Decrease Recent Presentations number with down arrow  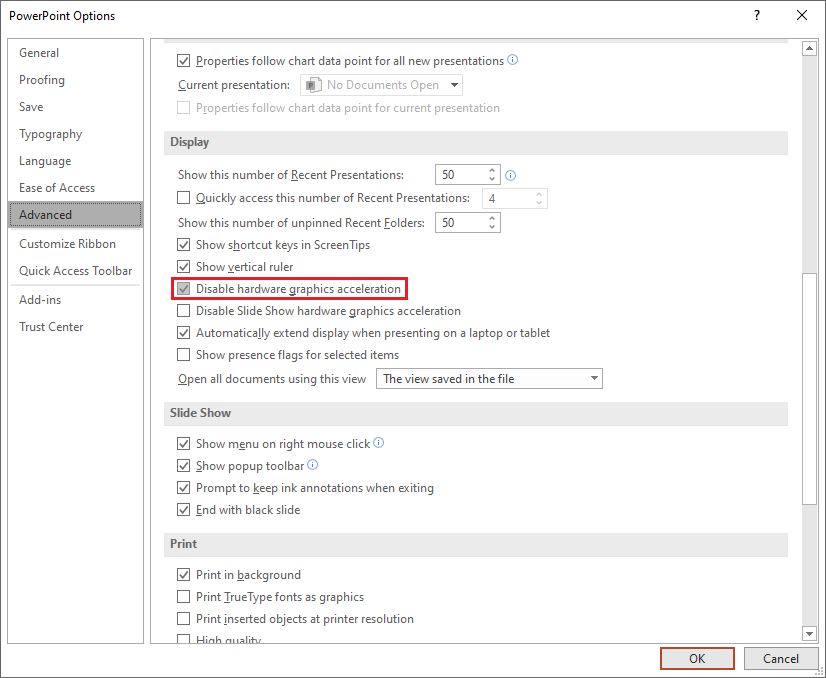[x=492, y=179]
